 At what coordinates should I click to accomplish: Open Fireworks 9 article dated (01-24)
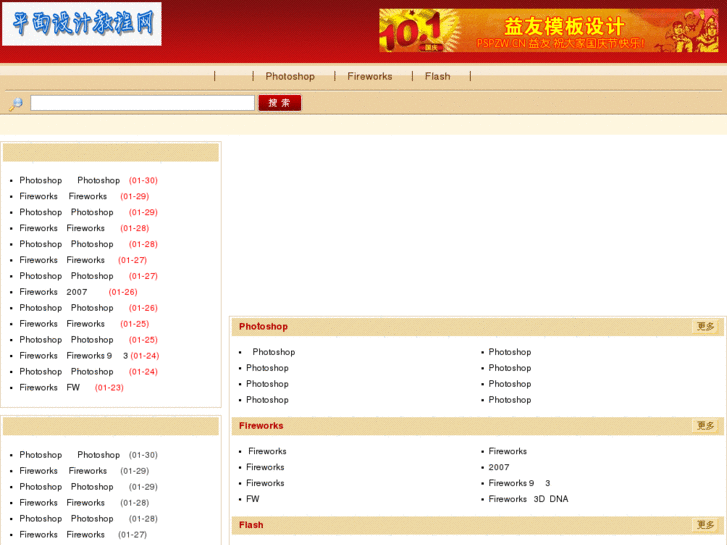(x=74, y=356)
